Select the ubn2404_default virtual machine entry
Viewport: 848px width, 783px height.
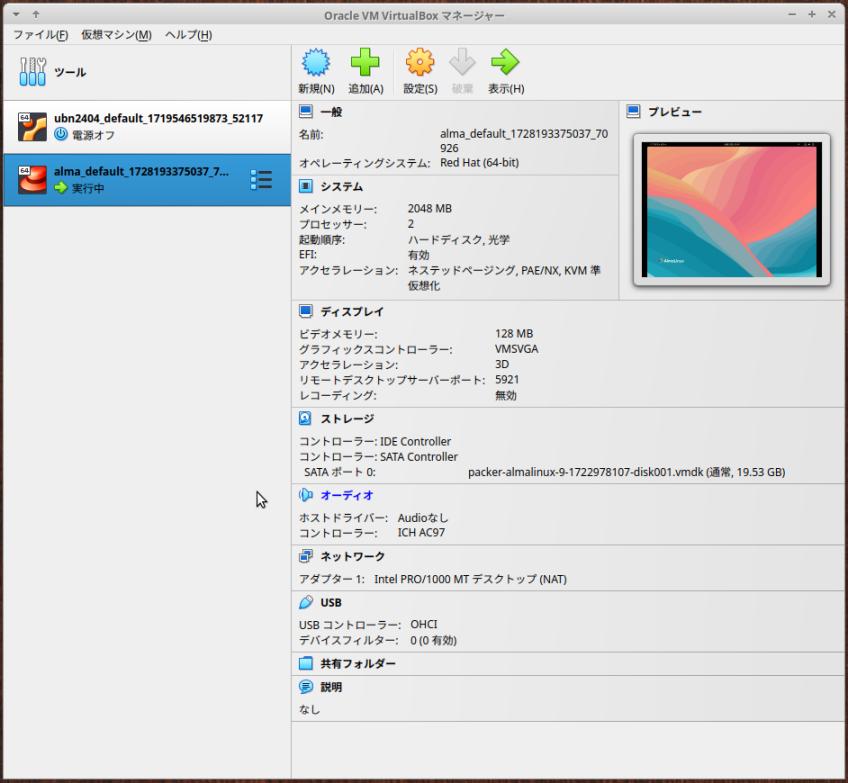tap(147, 127)
